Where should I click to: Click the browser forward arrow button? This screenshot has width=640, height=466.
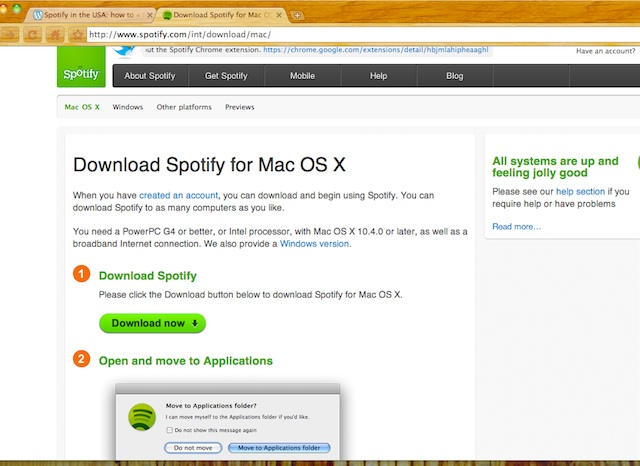10,35
